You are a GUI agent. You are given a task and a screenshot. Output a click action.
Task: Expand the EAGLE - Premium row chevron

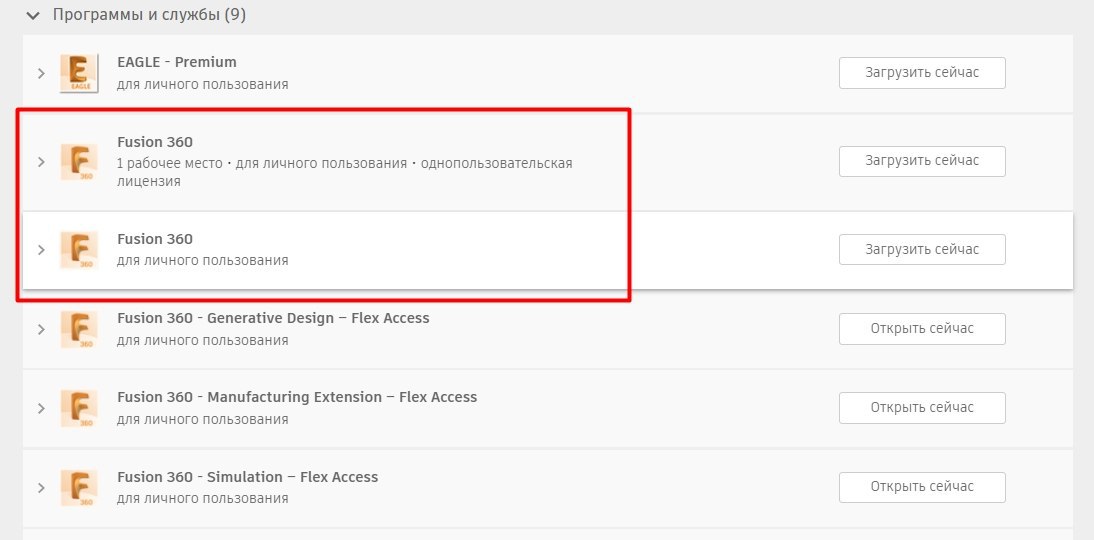pos(41,73)
